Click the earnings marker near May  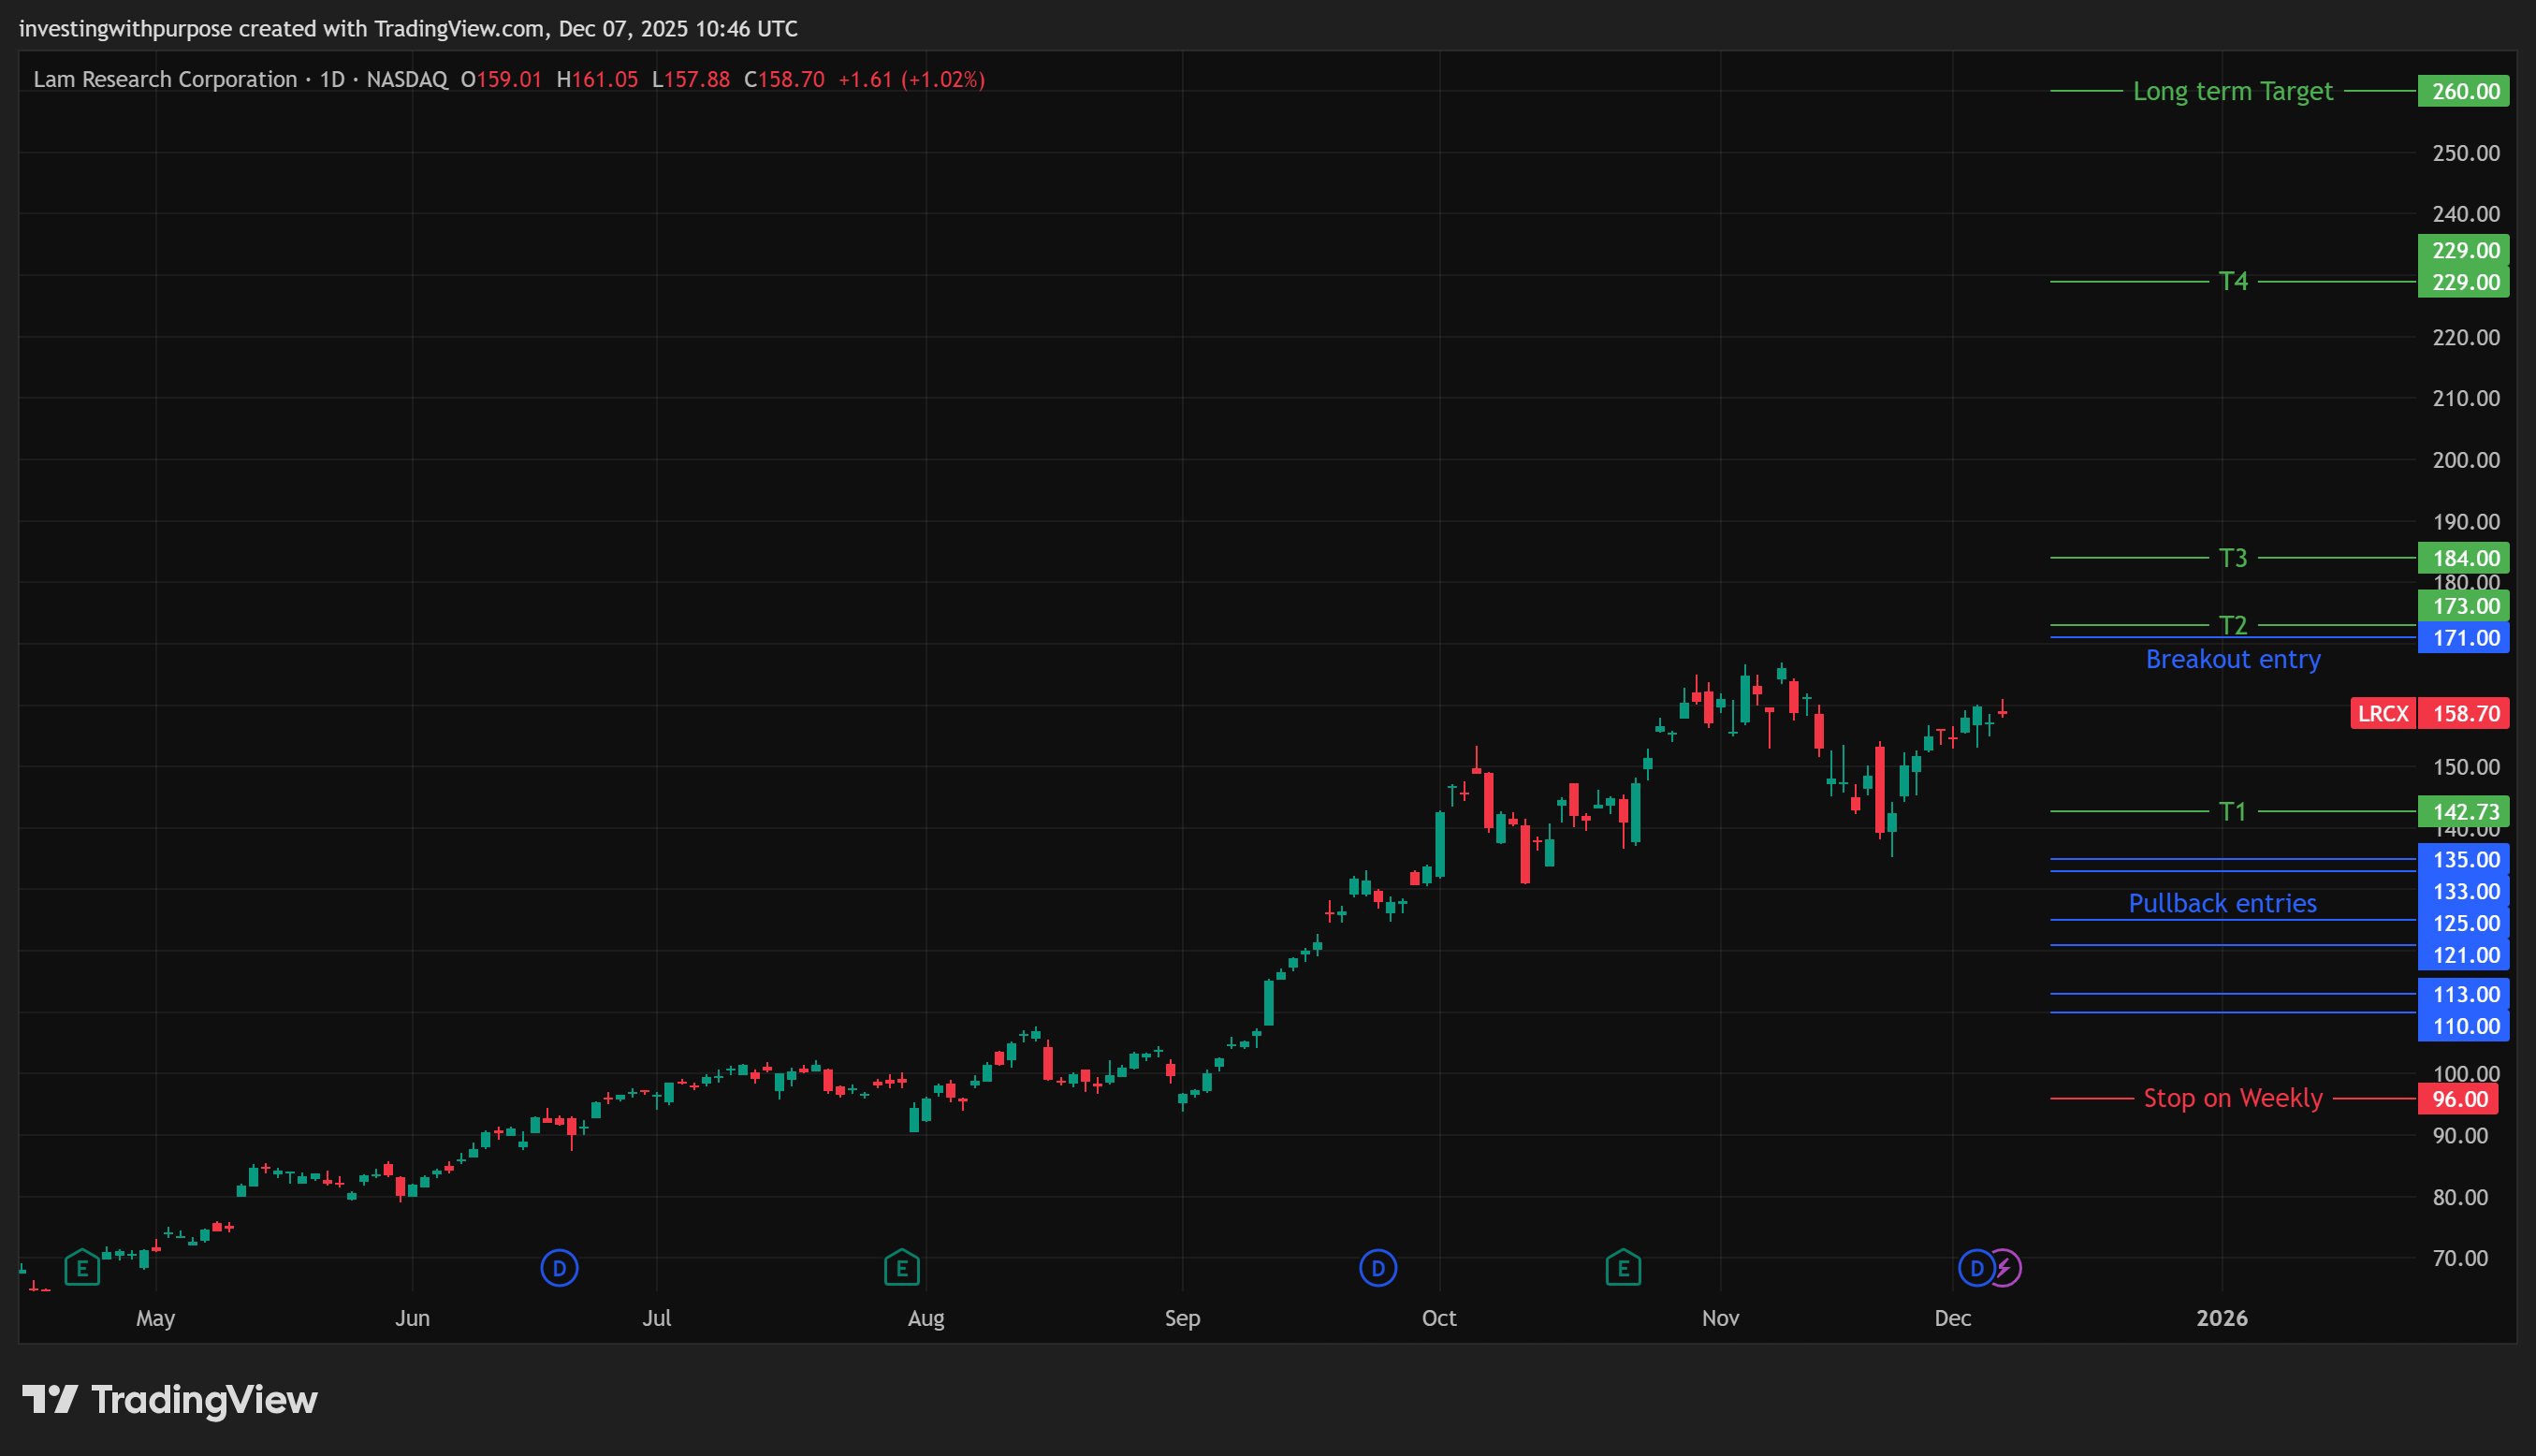pos(82,1269)
